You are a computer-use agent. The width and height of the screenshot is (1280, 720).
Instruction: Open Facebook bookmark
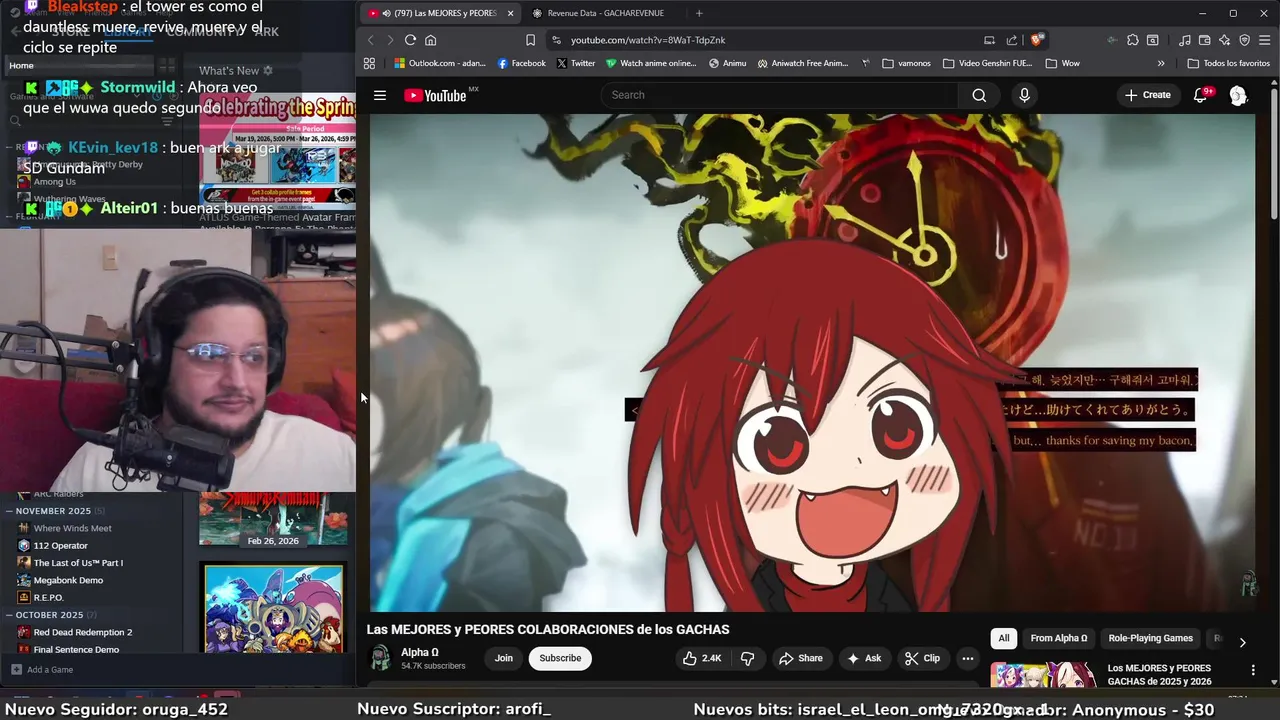(x=521, y=63)
